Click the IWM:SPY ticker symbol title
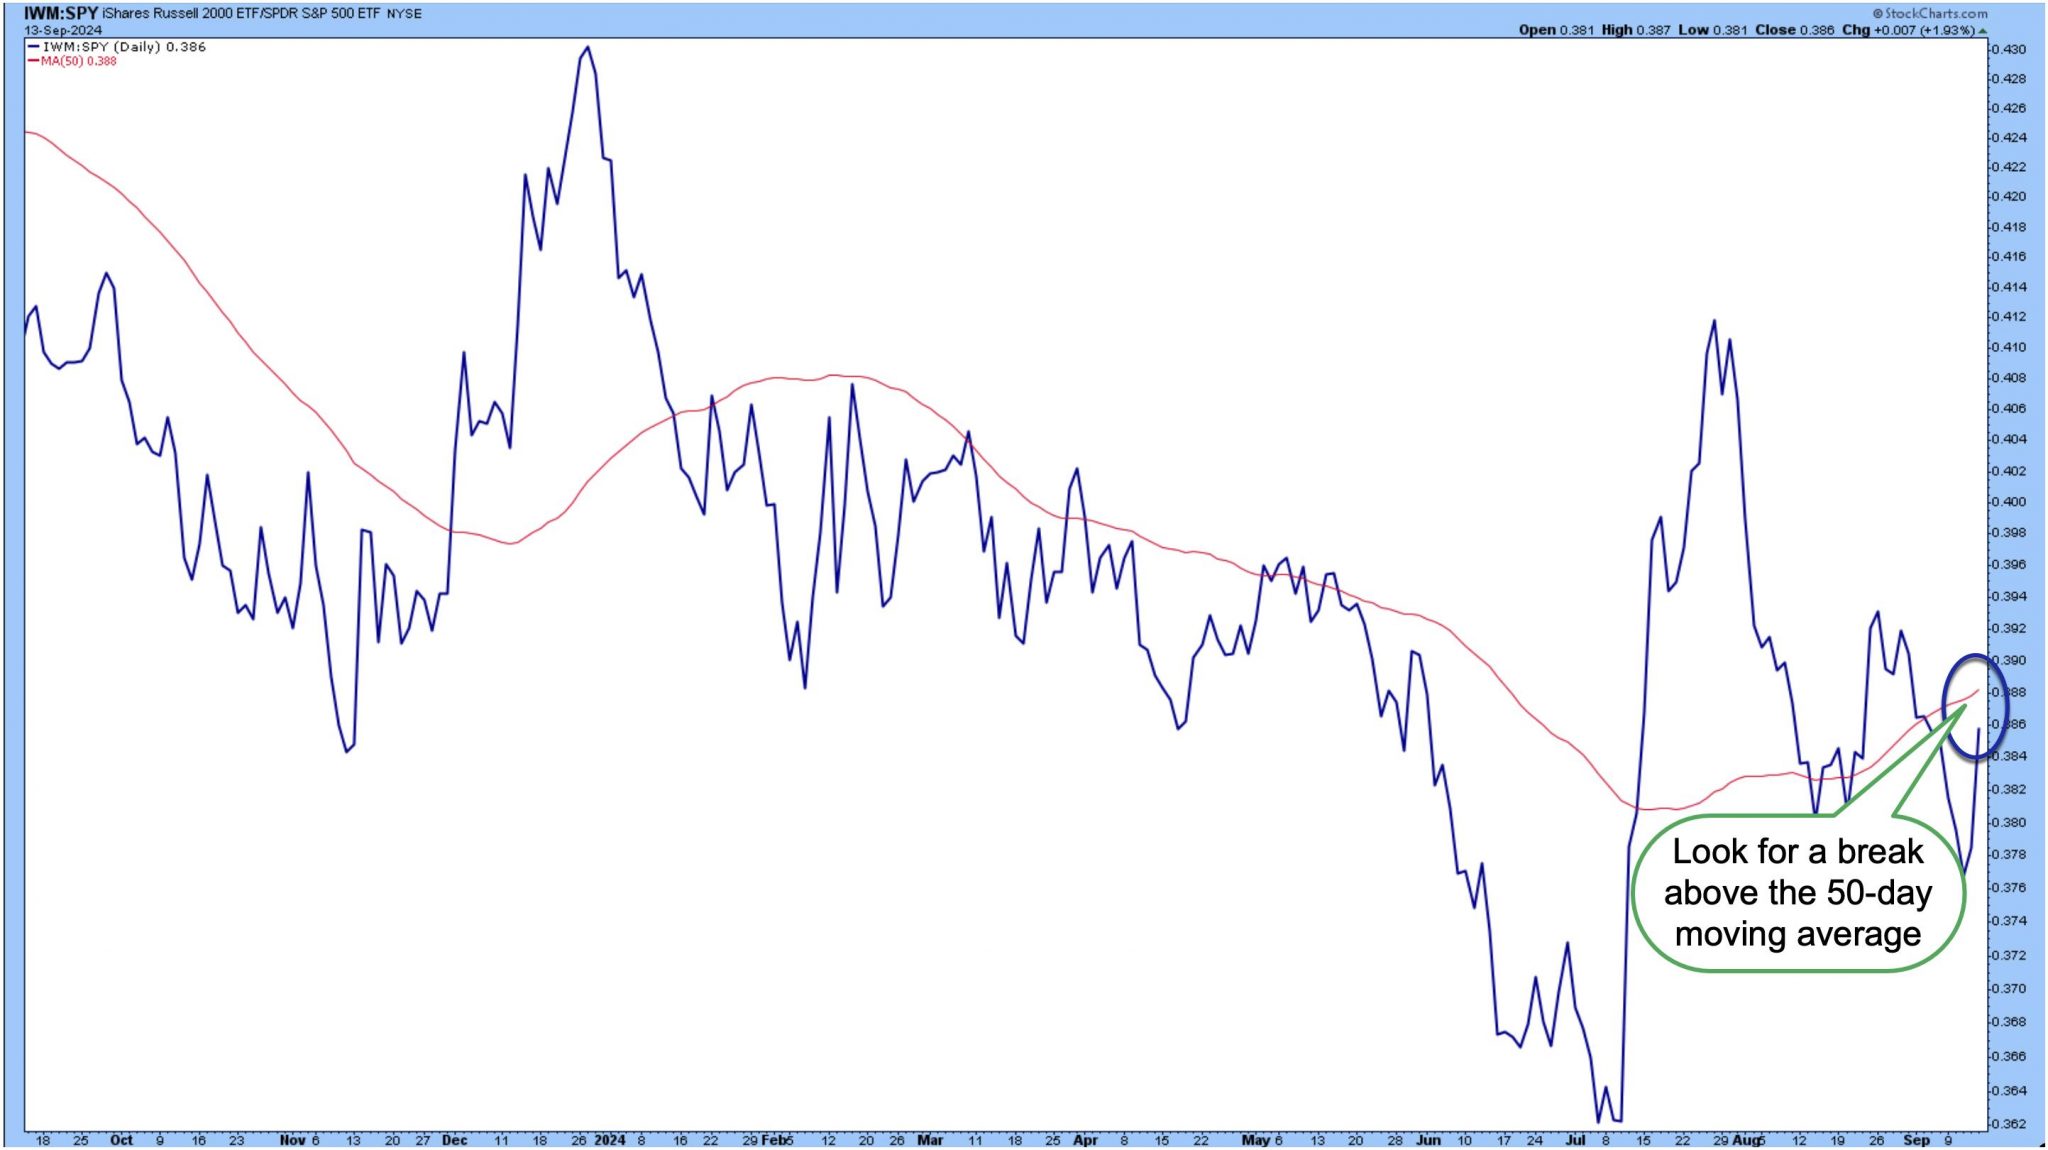This screenshot has height=1150, width=2048. pos(61,13)
